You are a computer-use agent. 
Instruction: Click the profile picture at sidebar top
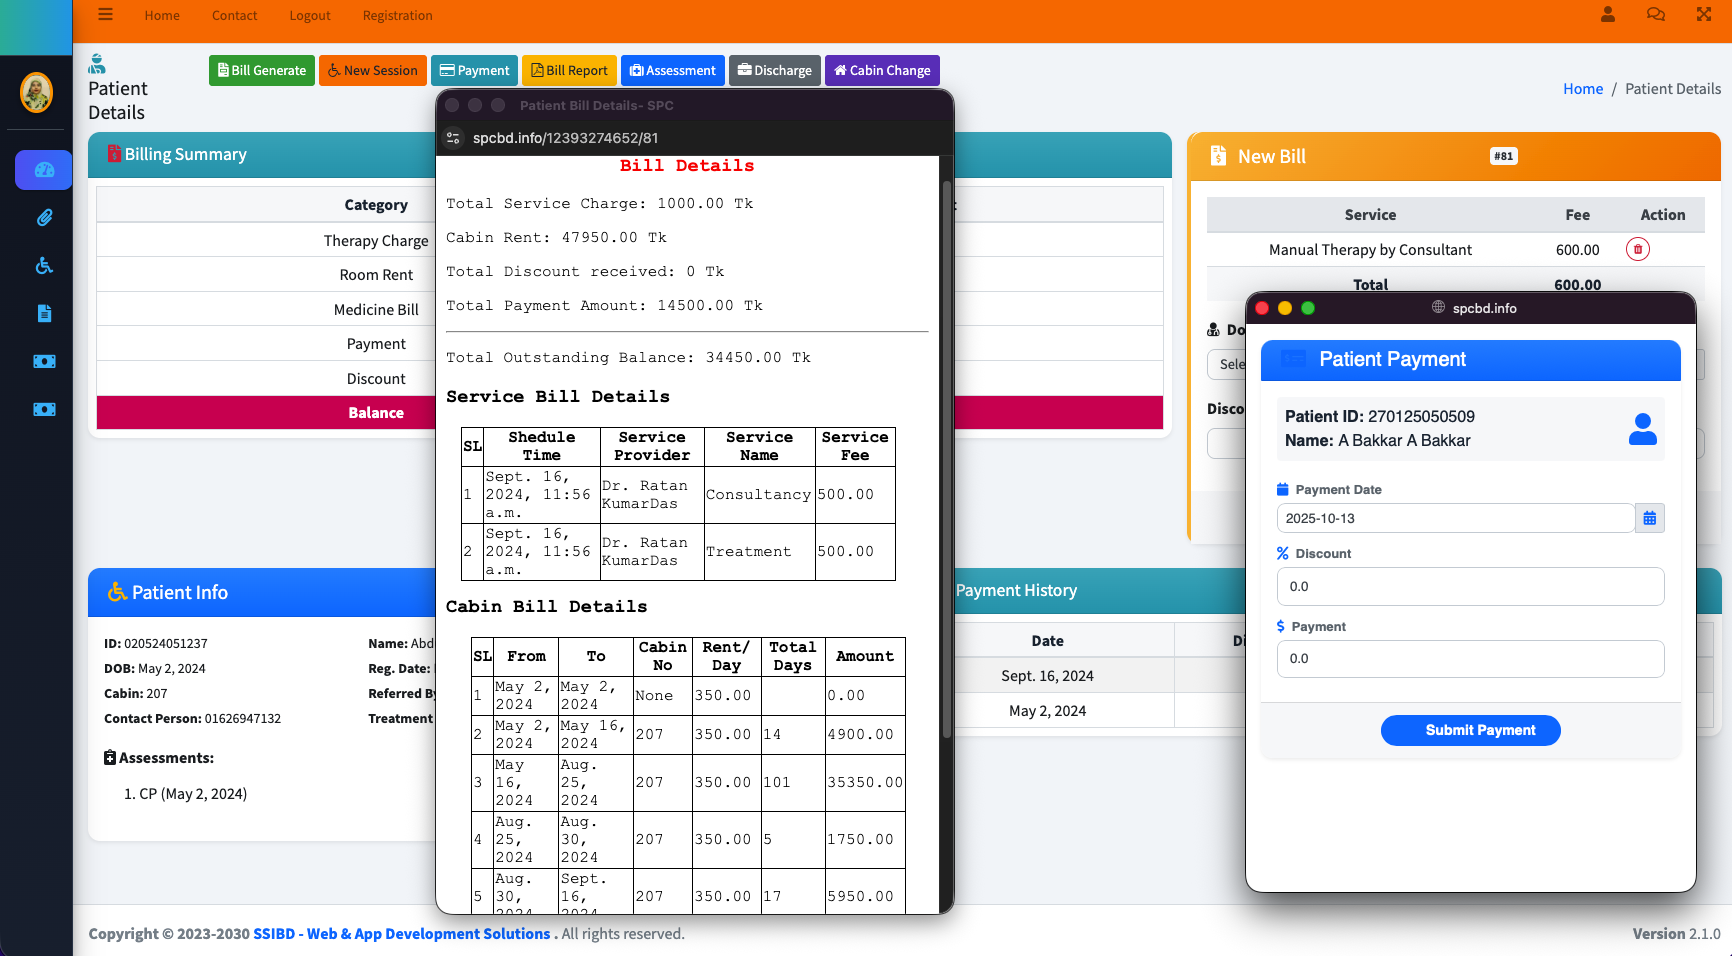pos(36,92)
